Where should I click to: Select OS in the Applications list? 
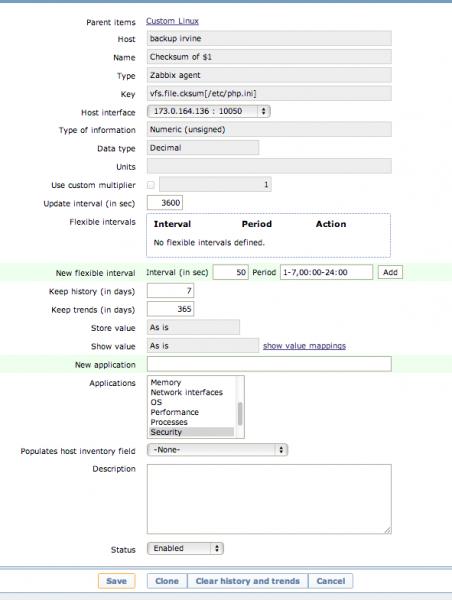click(191, 402)
